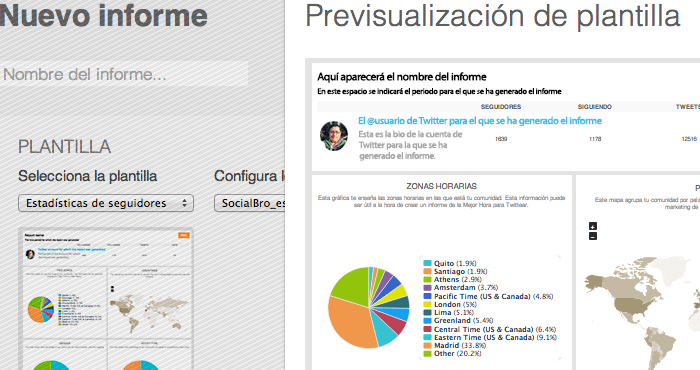Screen dimensions: 700x370
Task: Click the map zoom in plus icon
Action: (593, 226)
